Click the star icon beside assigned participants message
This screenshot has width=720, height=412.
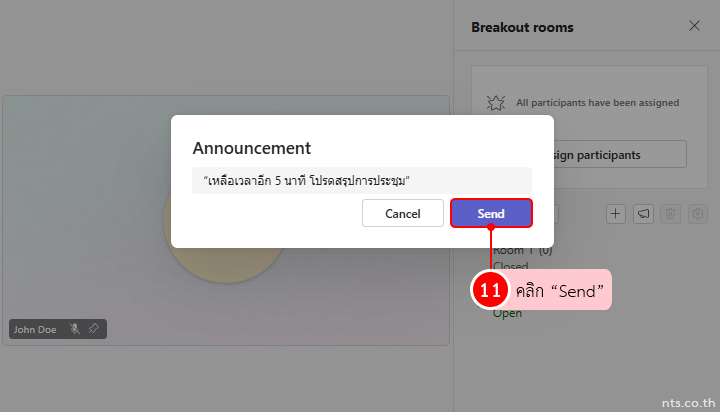[494, 102]
